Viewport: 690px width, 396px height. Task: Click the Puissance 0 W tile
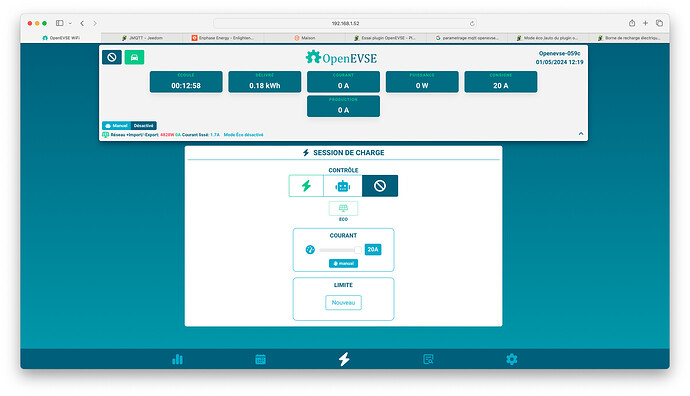tap(422, 82)
